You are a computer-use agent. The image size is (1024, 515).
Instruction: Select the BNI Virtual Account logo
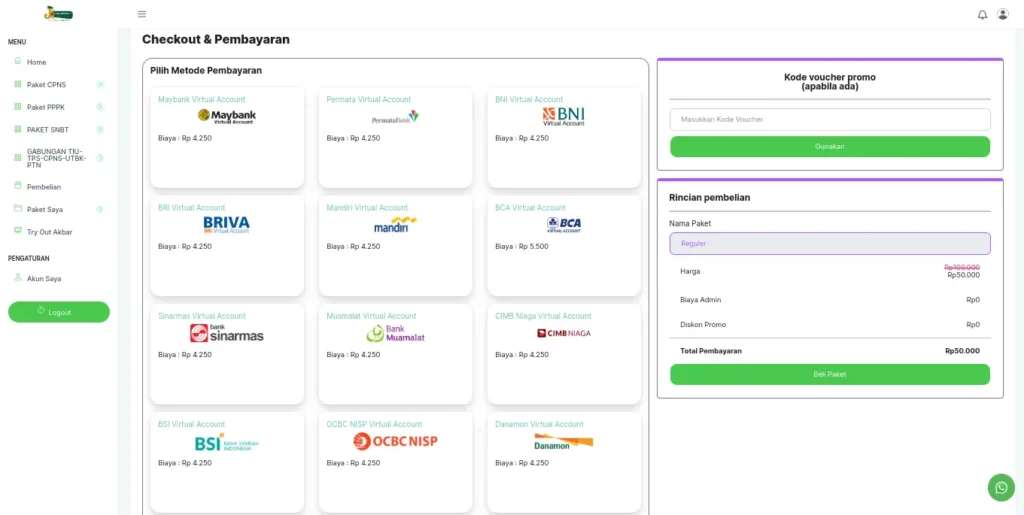[x=564, y=116]
